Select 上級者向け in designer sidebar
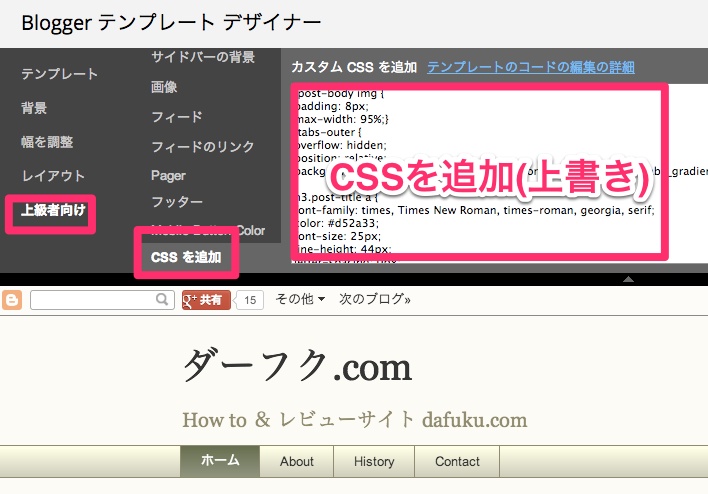Viewport: 708px width, 494px height. click(x=53, y=210)
